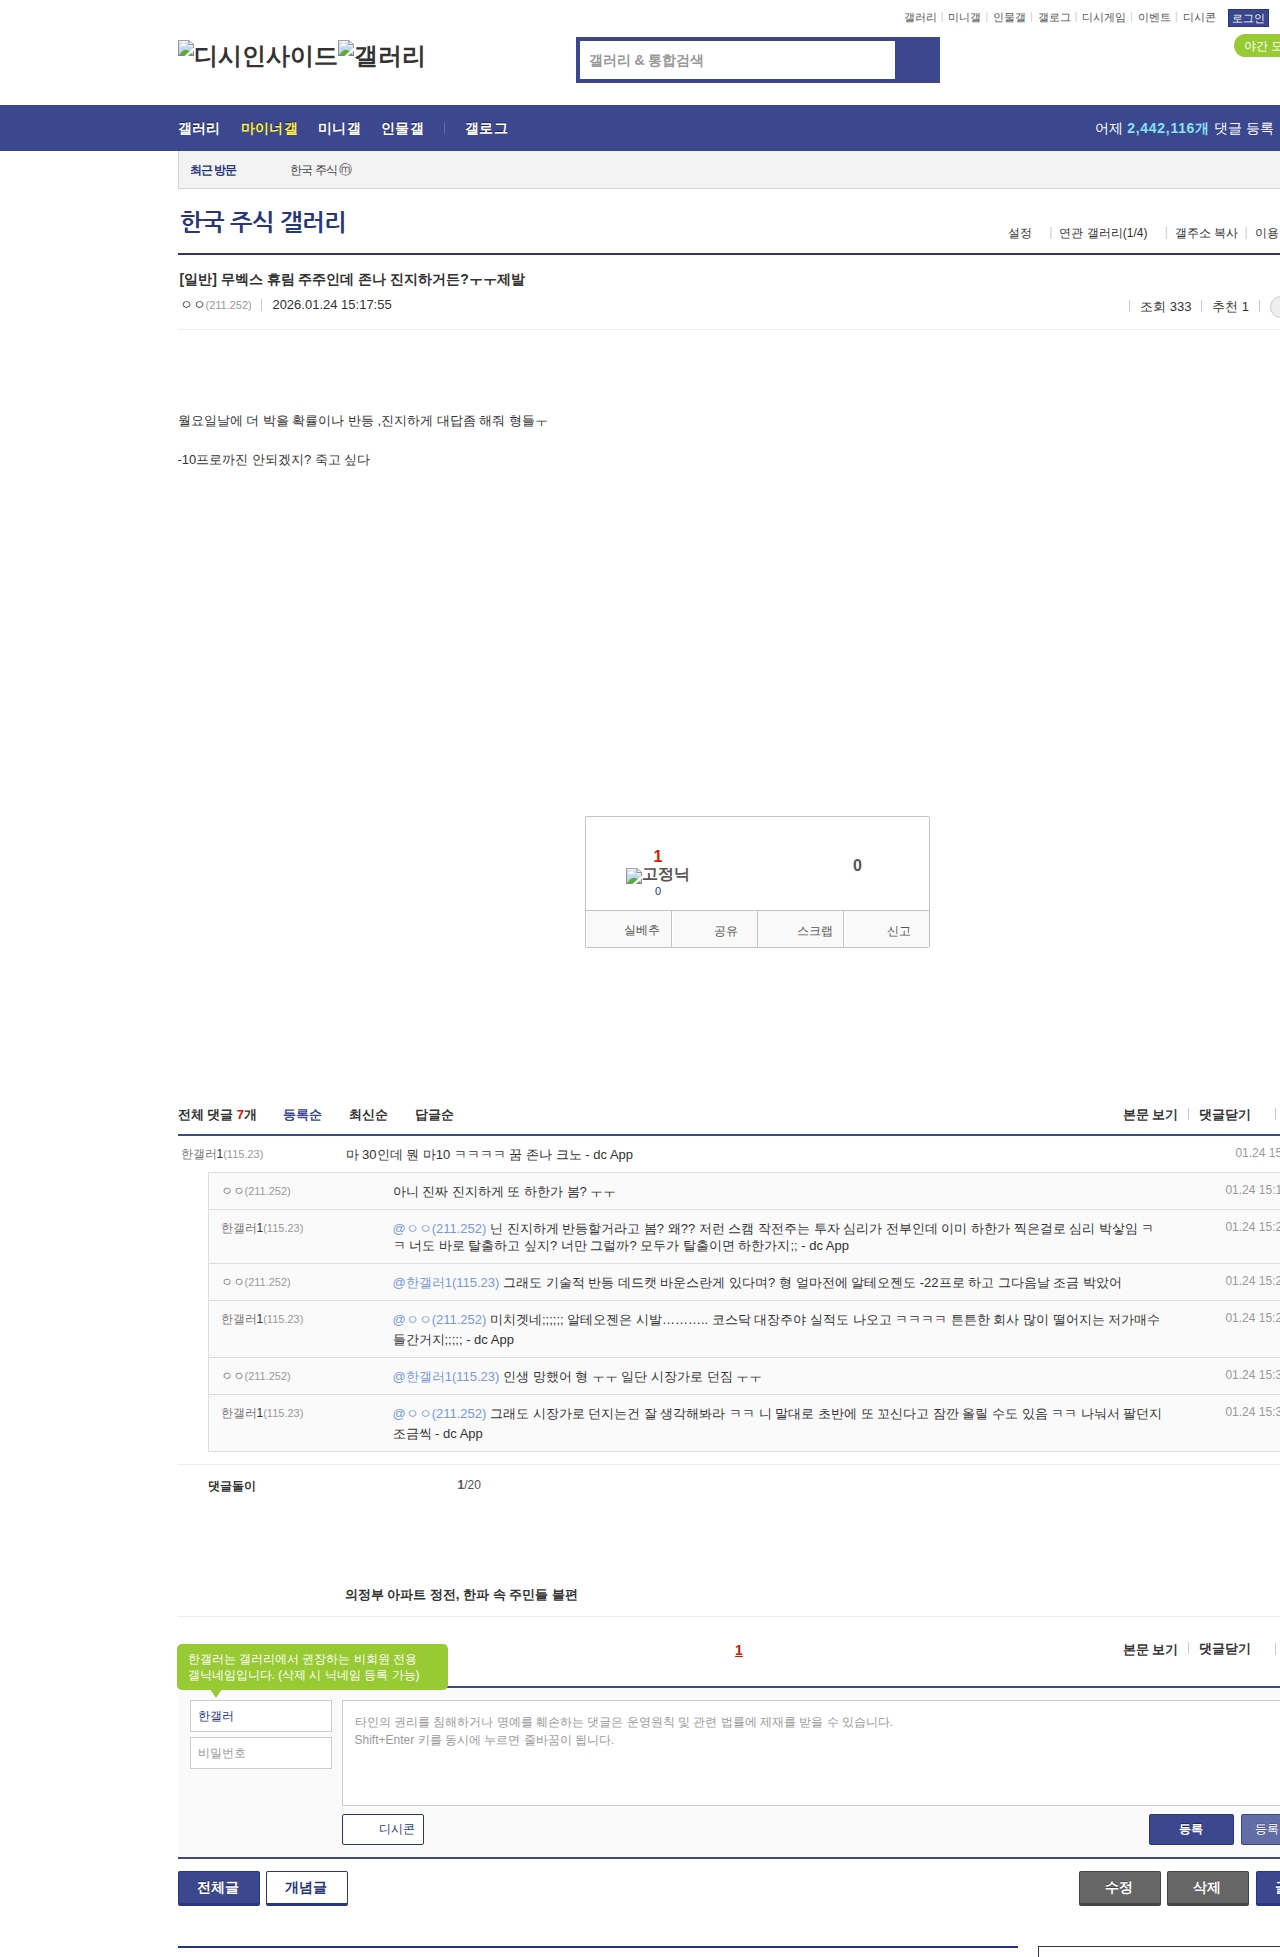Open the 디시콘 emoticon picker

(383, 1829)
